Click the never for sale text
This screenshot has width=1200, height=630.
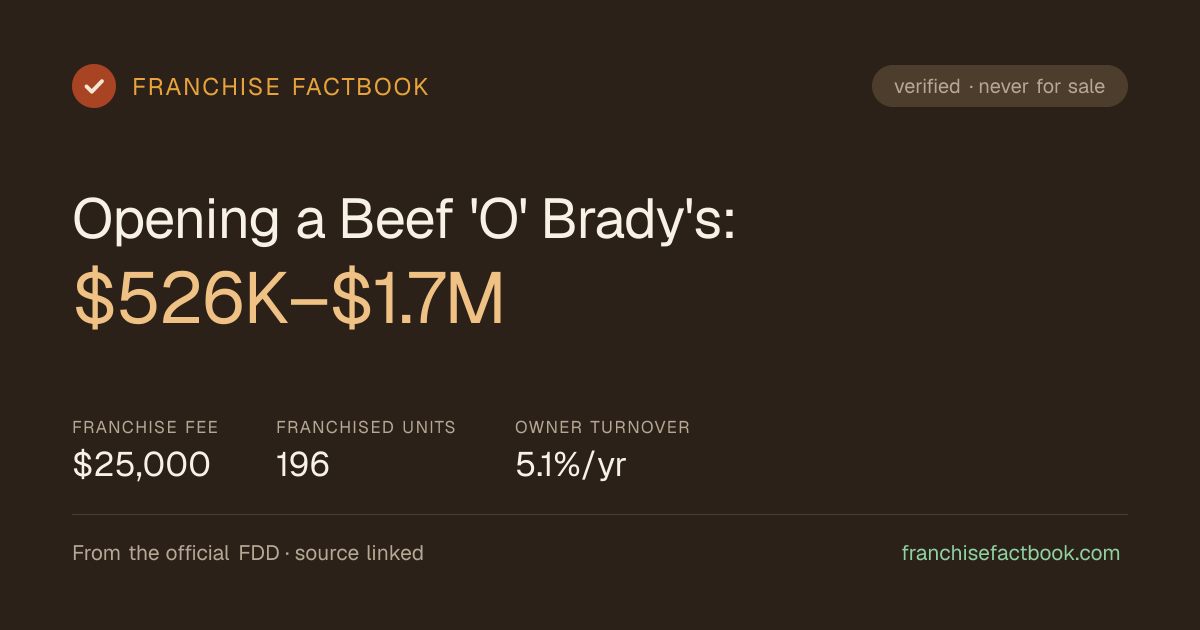(1042, 86)
